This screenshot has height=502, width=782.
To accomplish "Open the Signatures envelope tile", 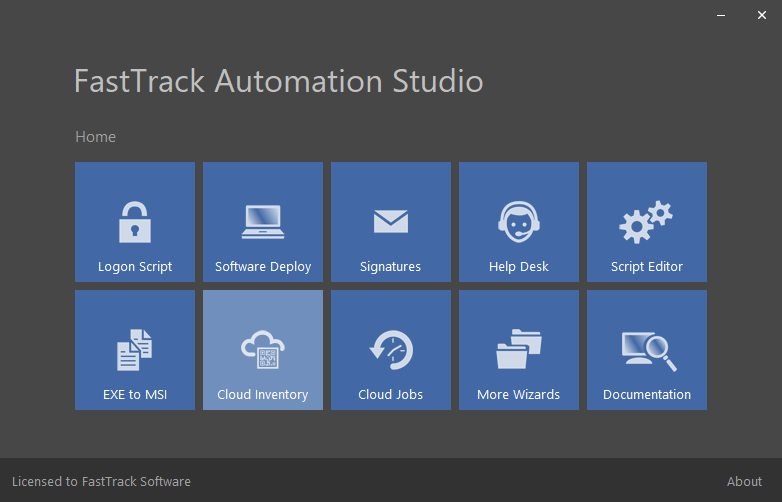I will [x=391, y=222].
